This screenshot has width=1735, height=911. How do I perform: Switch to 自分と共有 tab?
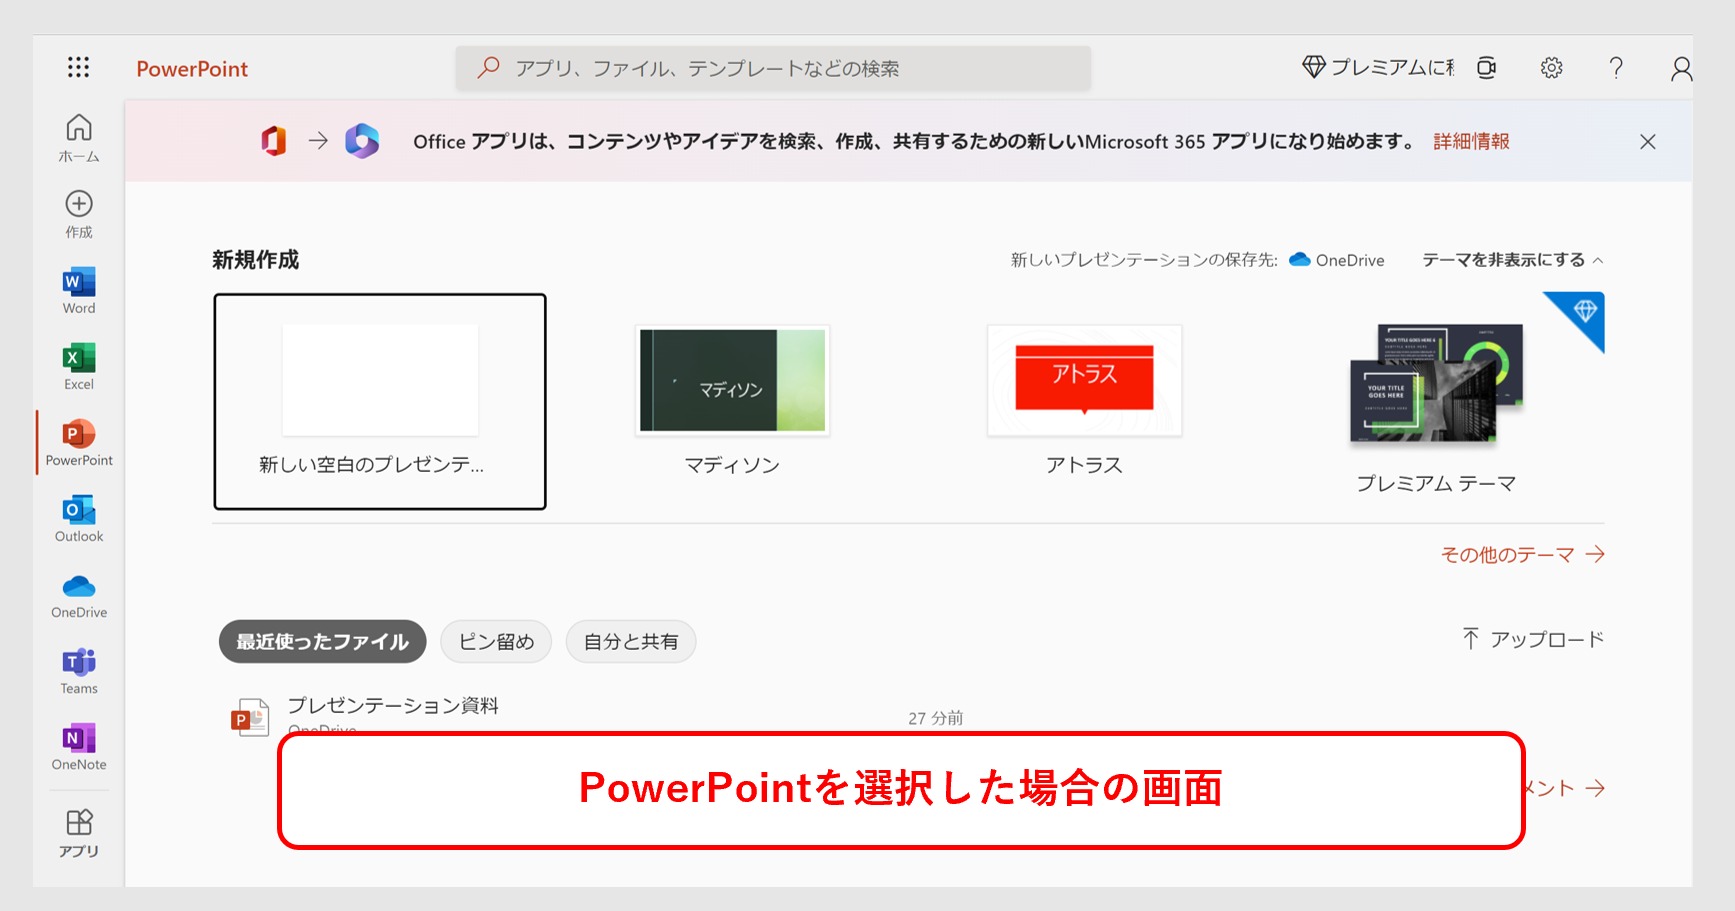(630, 642)
